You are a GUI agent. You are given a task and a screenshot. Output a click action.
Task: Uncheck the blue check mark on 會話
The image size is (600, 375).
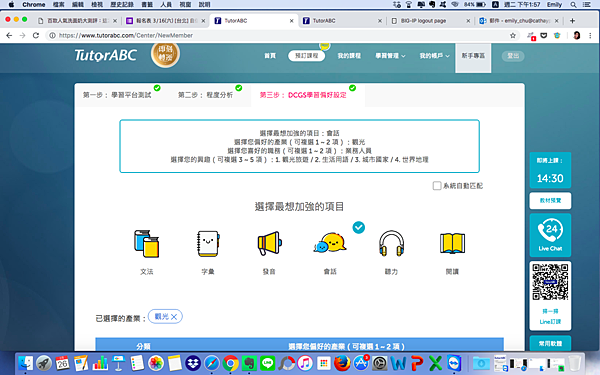[x=359, y=228]
